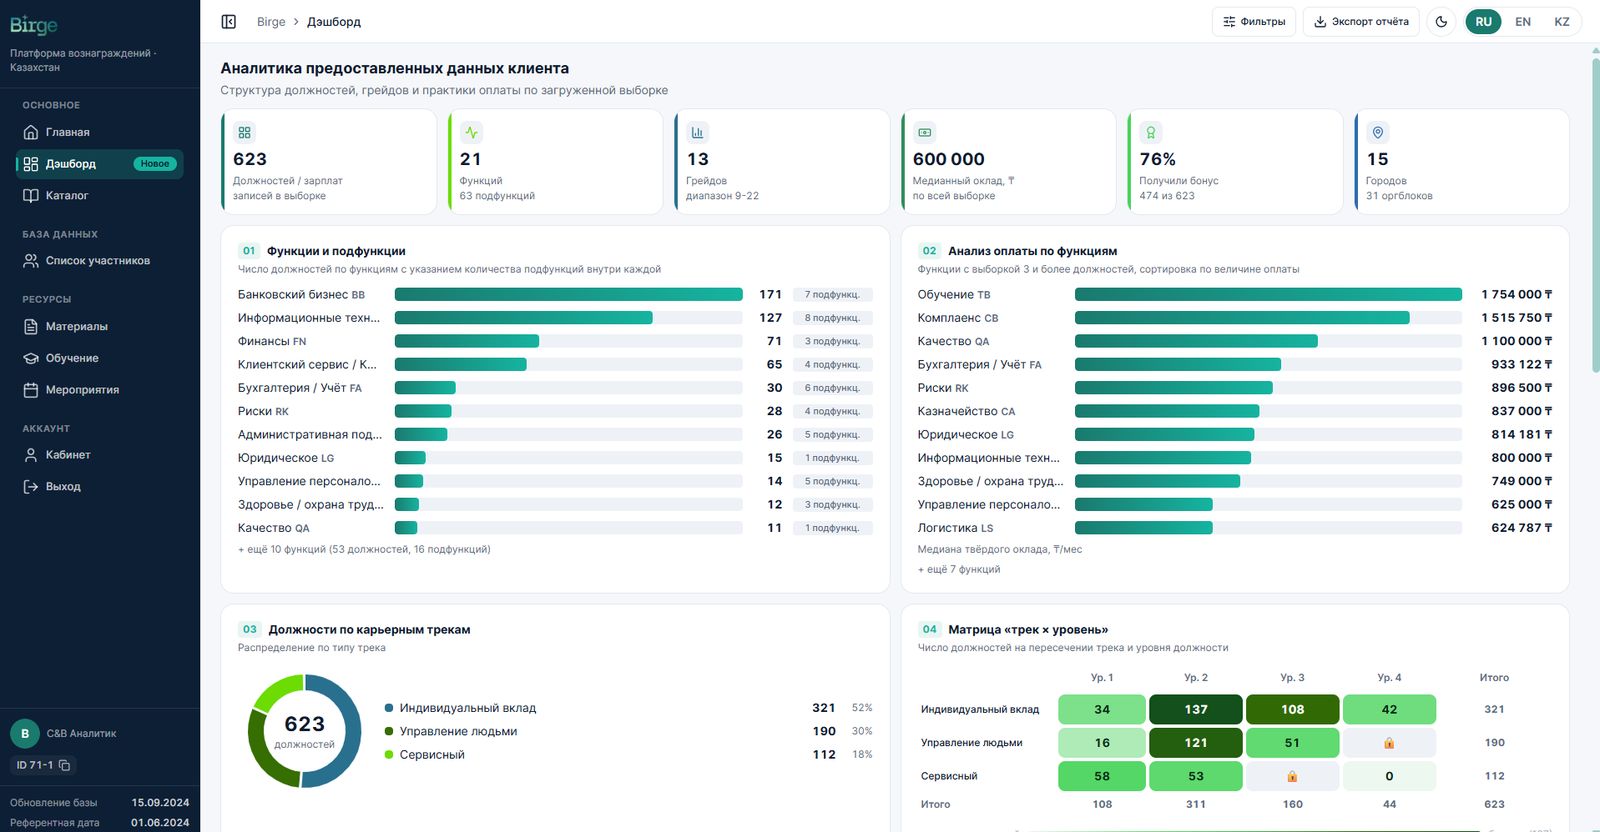Open Кабинет in the sidebar
This screenshot has height=832, width=1600.
(x=100, y=455)
